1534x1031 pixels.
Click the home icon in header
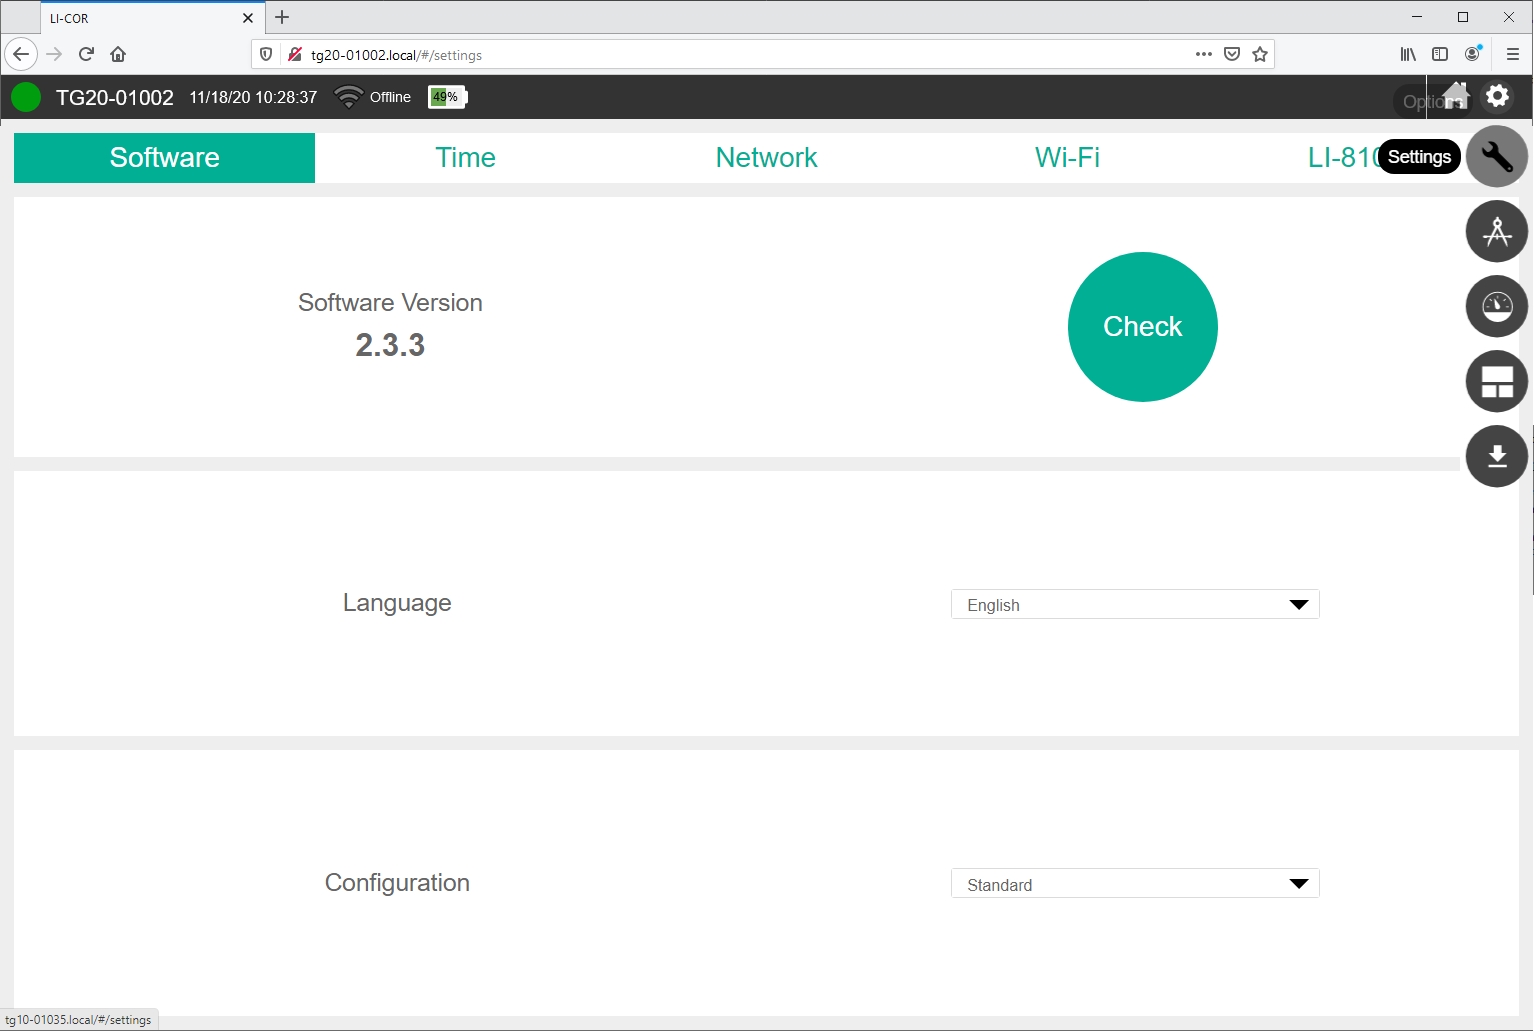click(x=1456, y=96)
